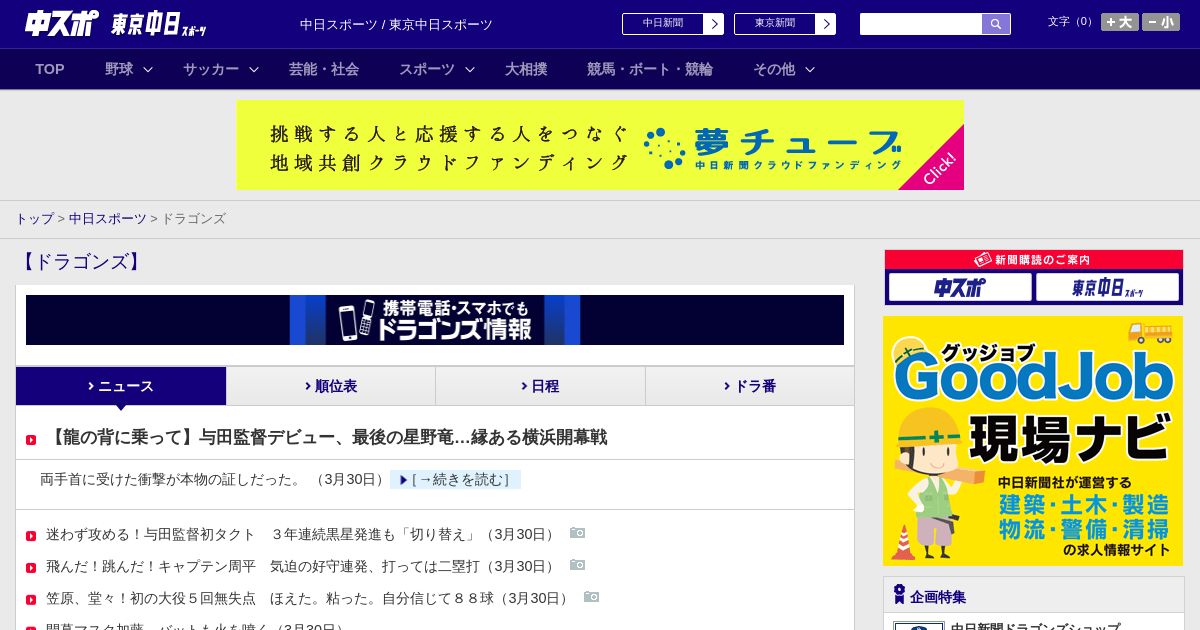Image resolution: width=1200 pixels, height=630 pixels.
Task: Open the 大相撲 navigation item
Action: [x=526, y=69]
